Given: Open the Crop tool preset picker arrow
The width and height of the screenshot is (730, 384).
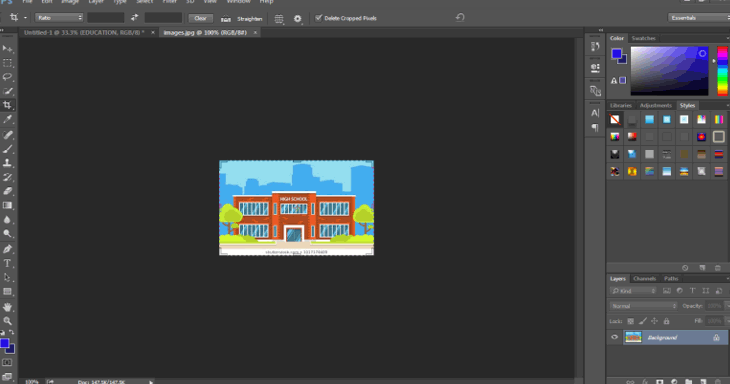Looking at the screenshot, I should (25, 18).
